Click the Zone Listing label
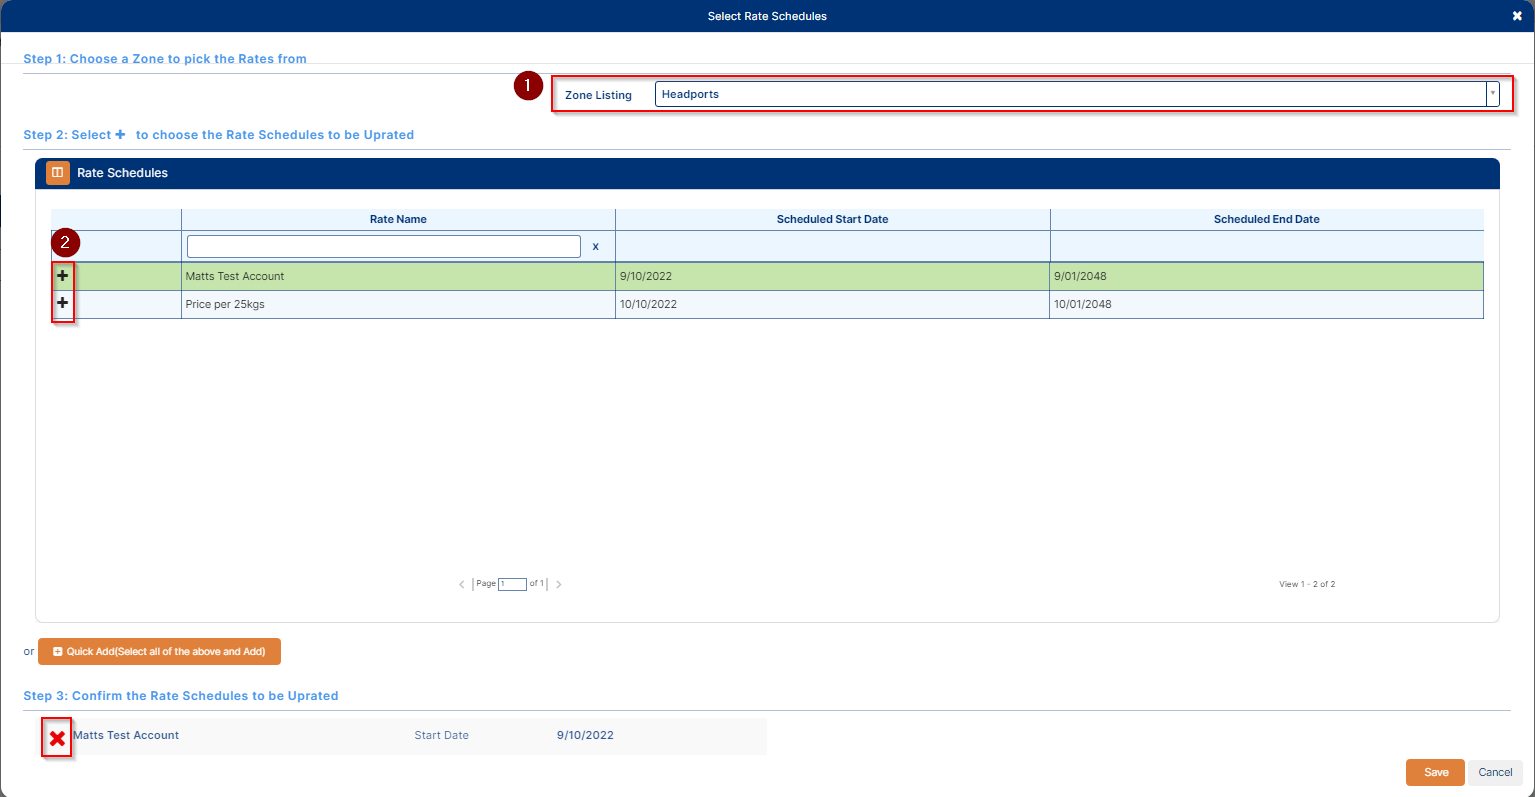 (x=598, y=95)
